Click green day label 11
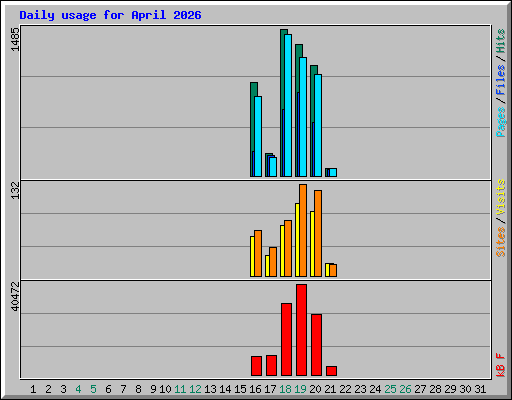 pyautogui.click(x=180, y=389)
